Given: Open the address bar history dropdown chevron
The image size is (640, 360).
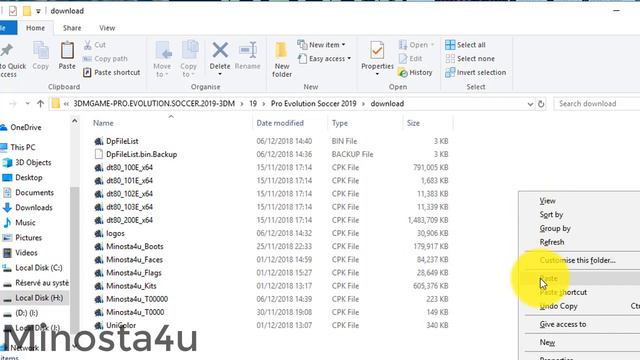Looking at the screenshot, I should click(x=530, y=104).
